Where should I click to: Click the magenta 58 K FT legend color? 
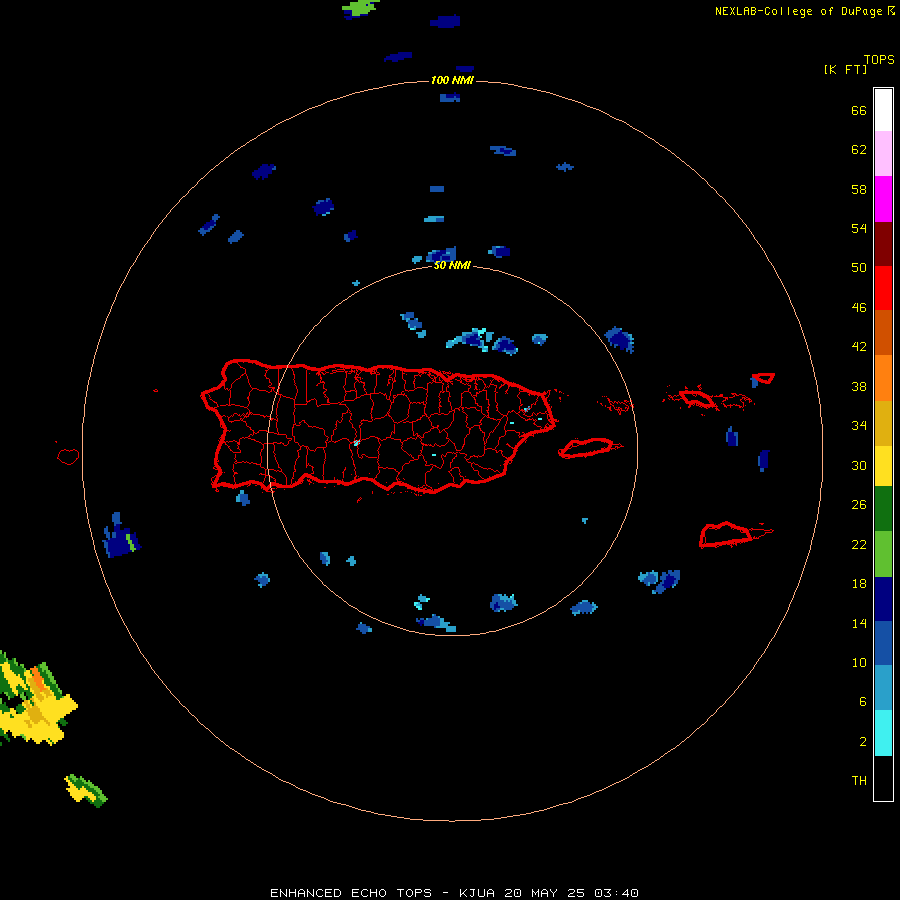(x=883, y=199)
